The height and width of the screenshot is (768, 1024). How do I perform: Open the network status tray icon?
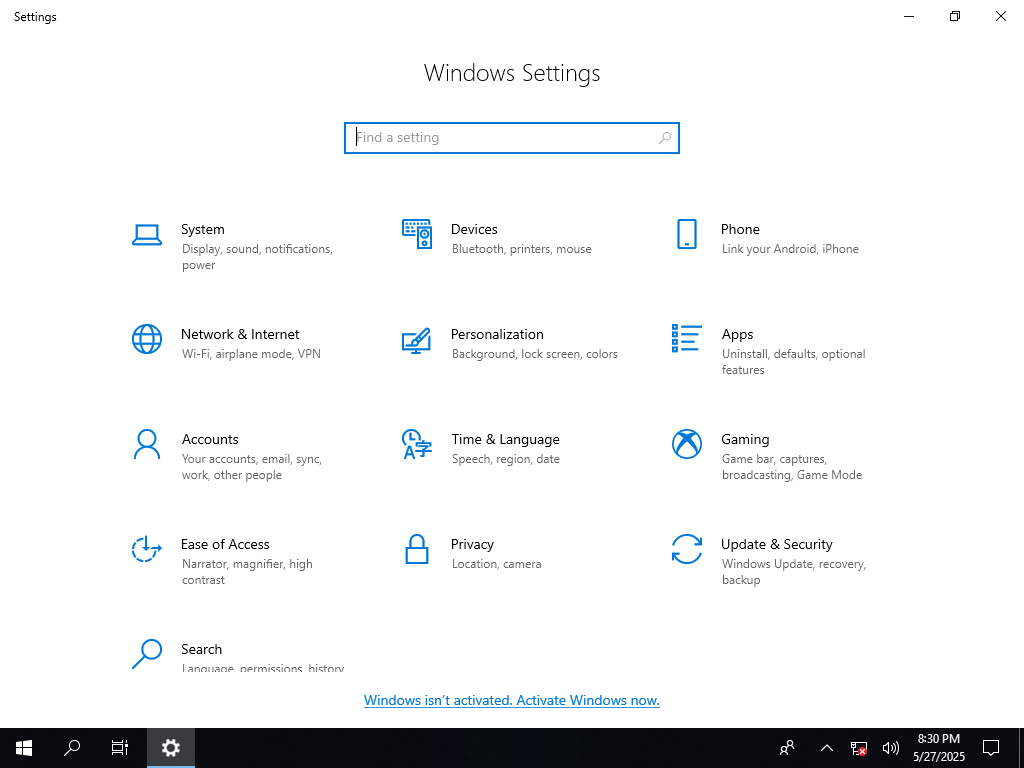(858, 748)
